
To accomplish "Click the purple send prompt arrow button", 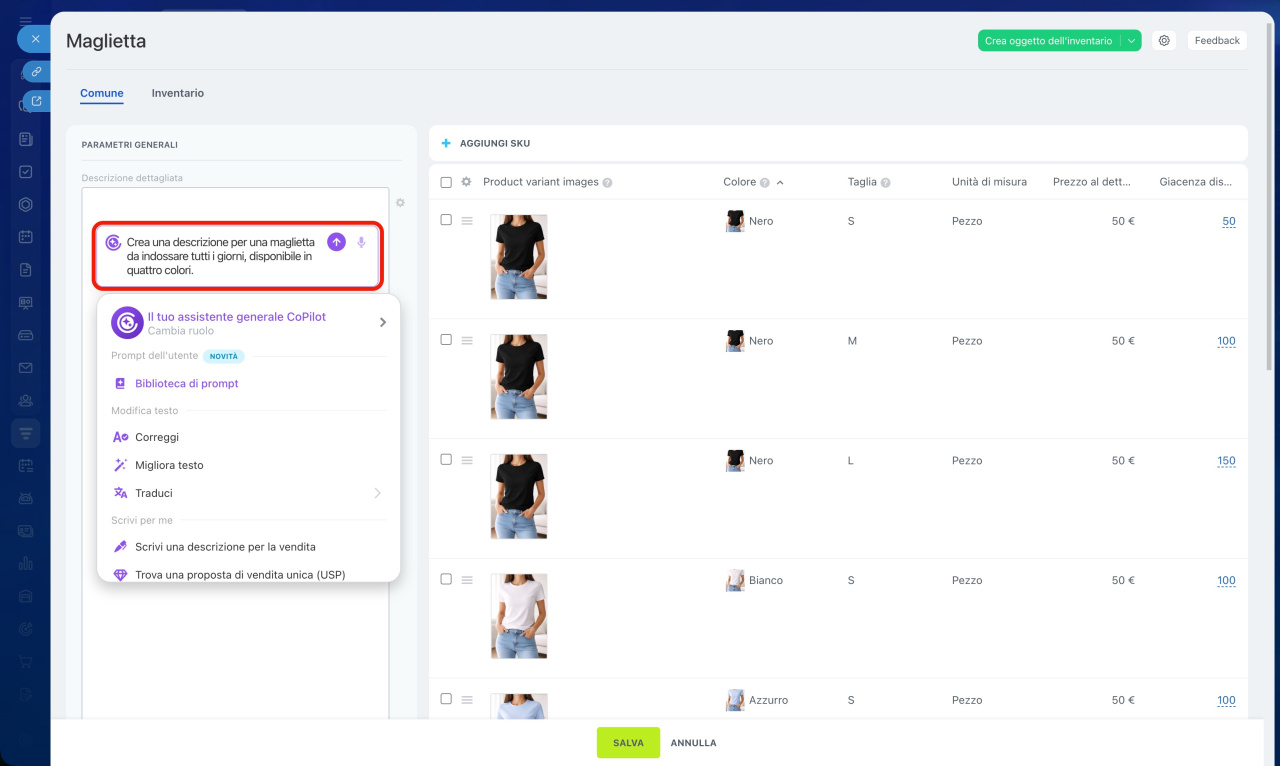I will pos(337,242).
